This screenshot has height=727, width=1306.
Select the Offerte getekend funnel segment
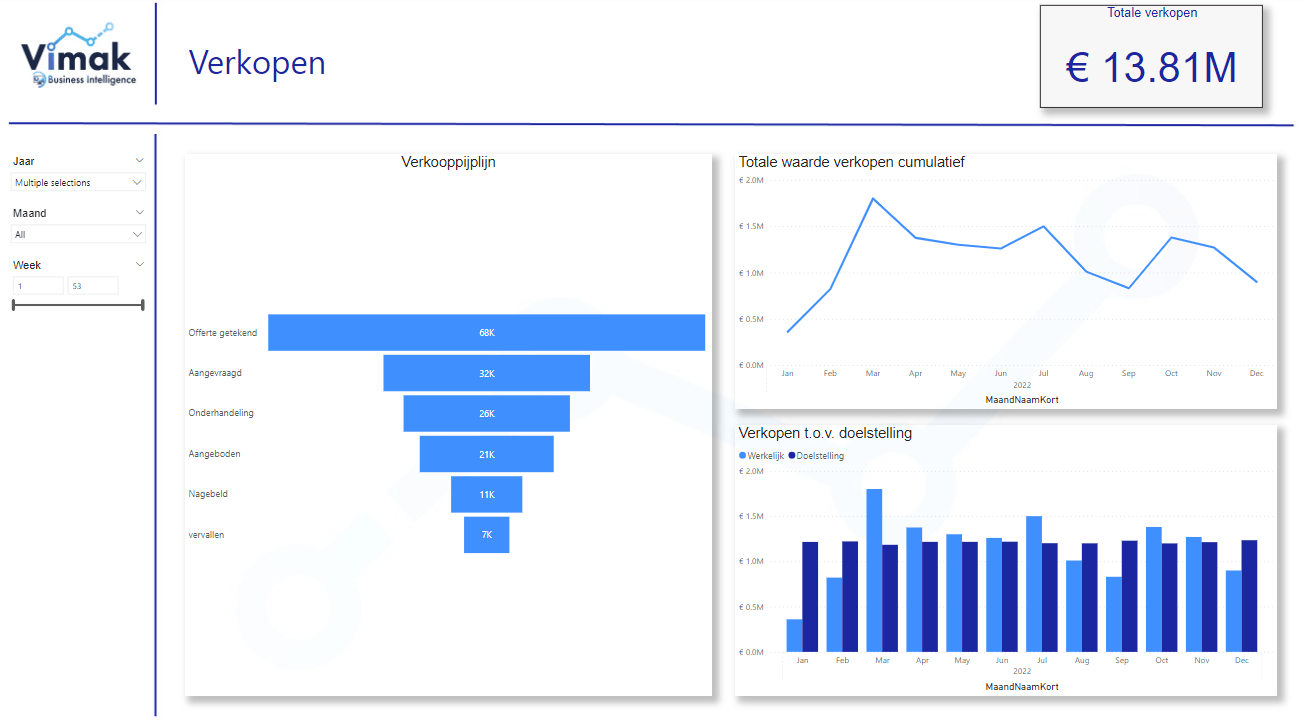486,332
